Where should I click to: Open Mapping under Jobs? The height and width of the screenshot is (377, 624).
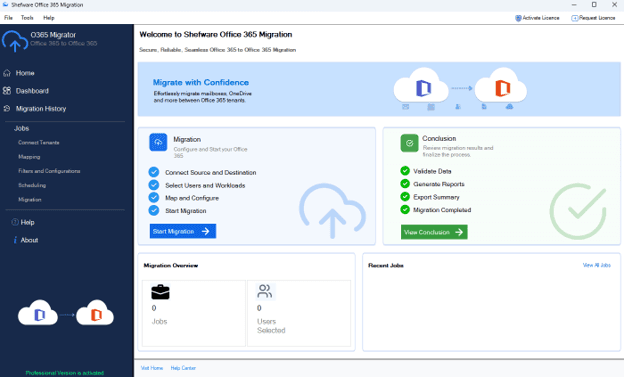pyautogui.click(x=29, y=157)
